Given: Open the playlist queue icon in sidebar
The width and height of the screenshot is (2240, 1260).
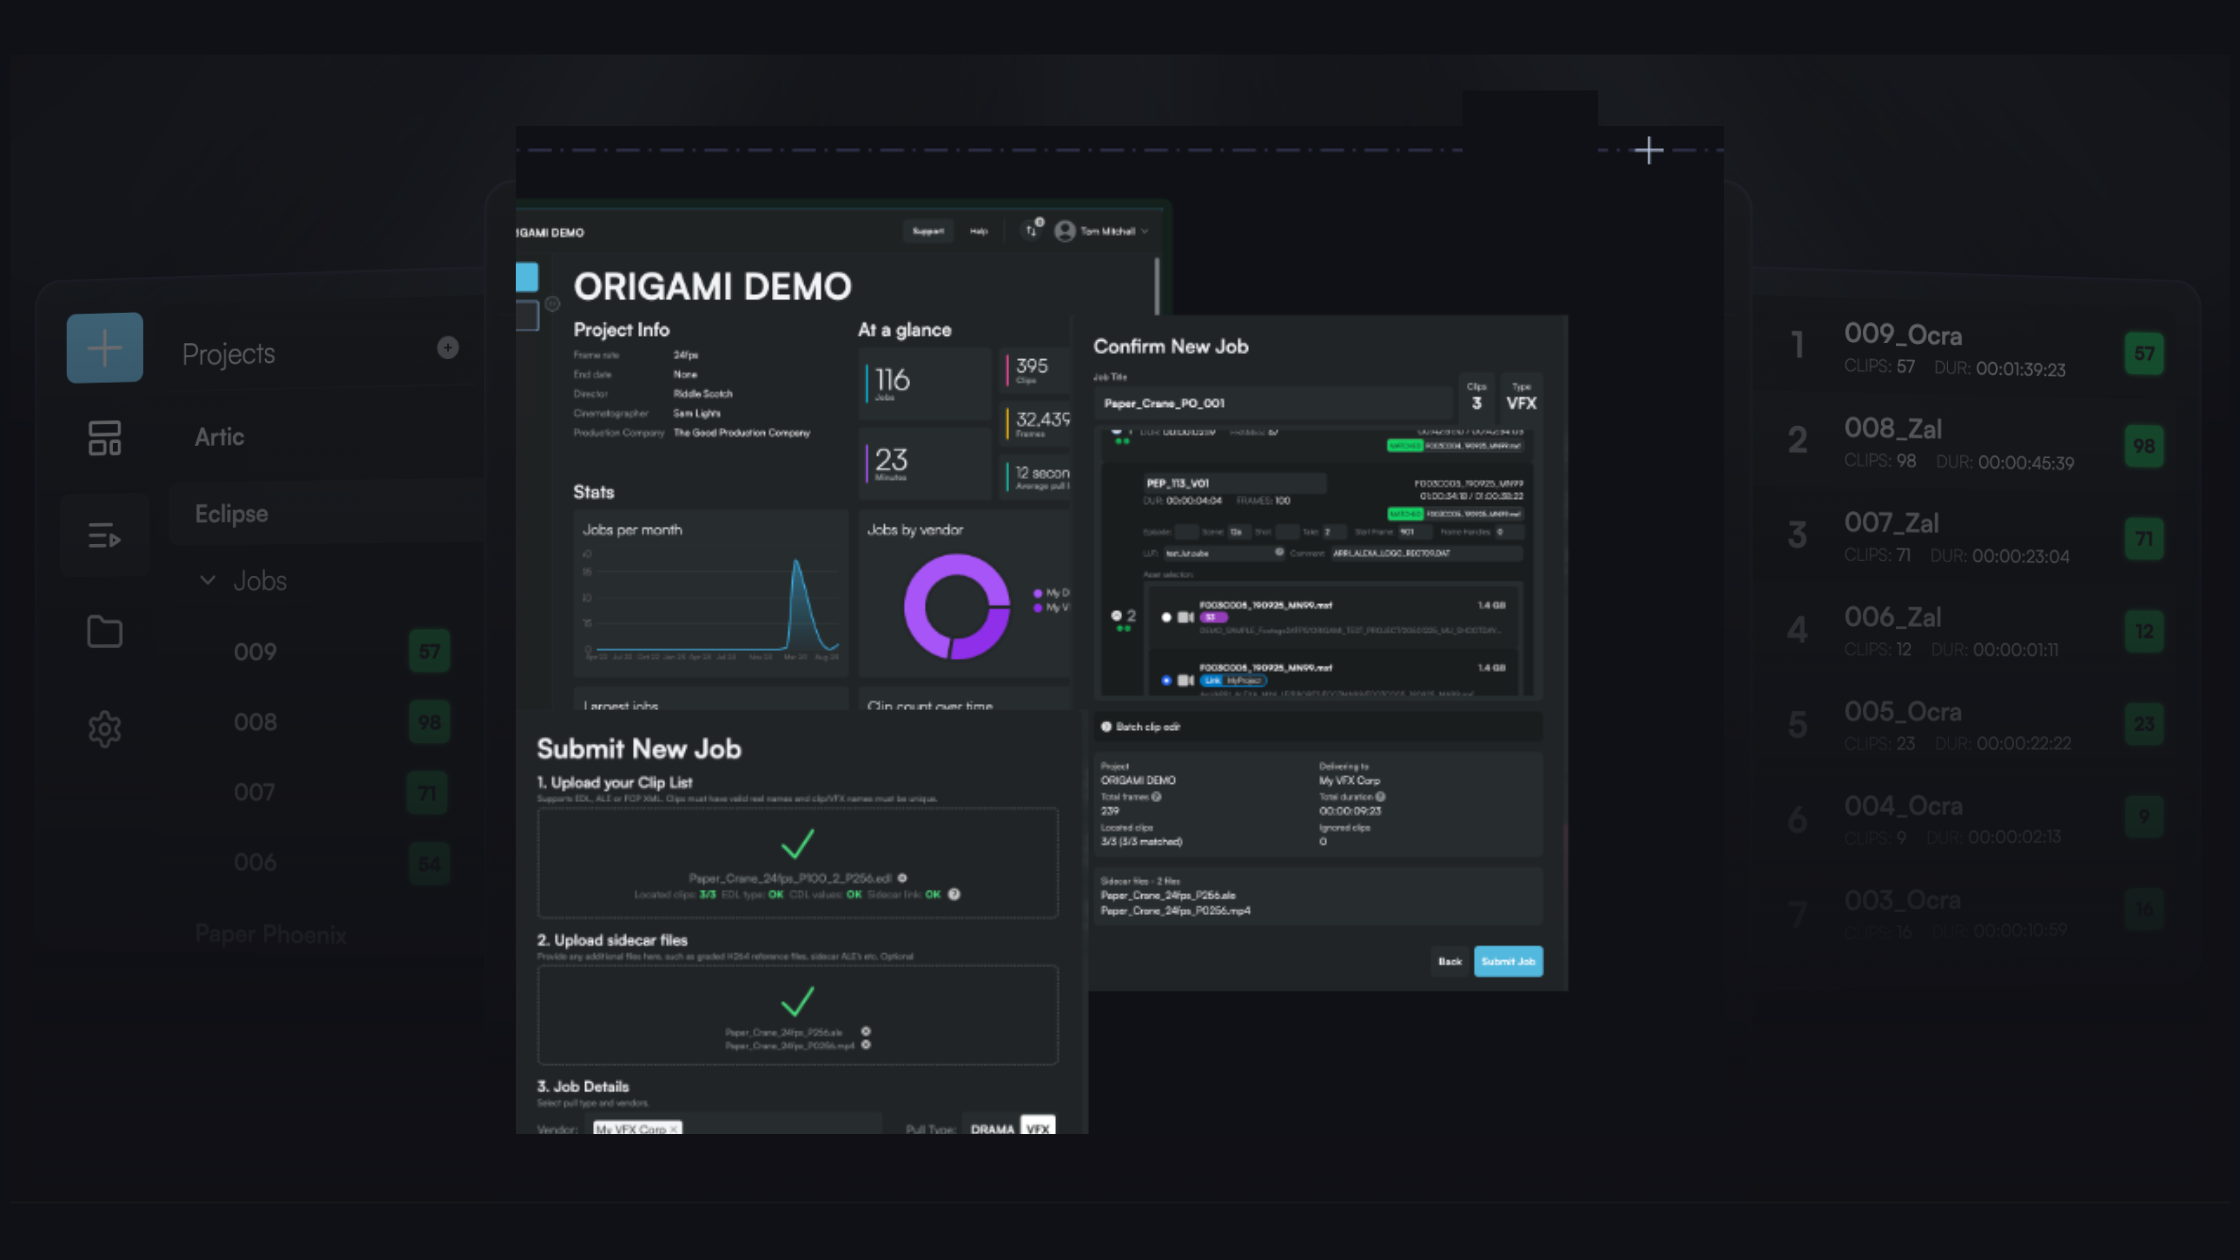Looking at the screenshot, I should [105, 536].
